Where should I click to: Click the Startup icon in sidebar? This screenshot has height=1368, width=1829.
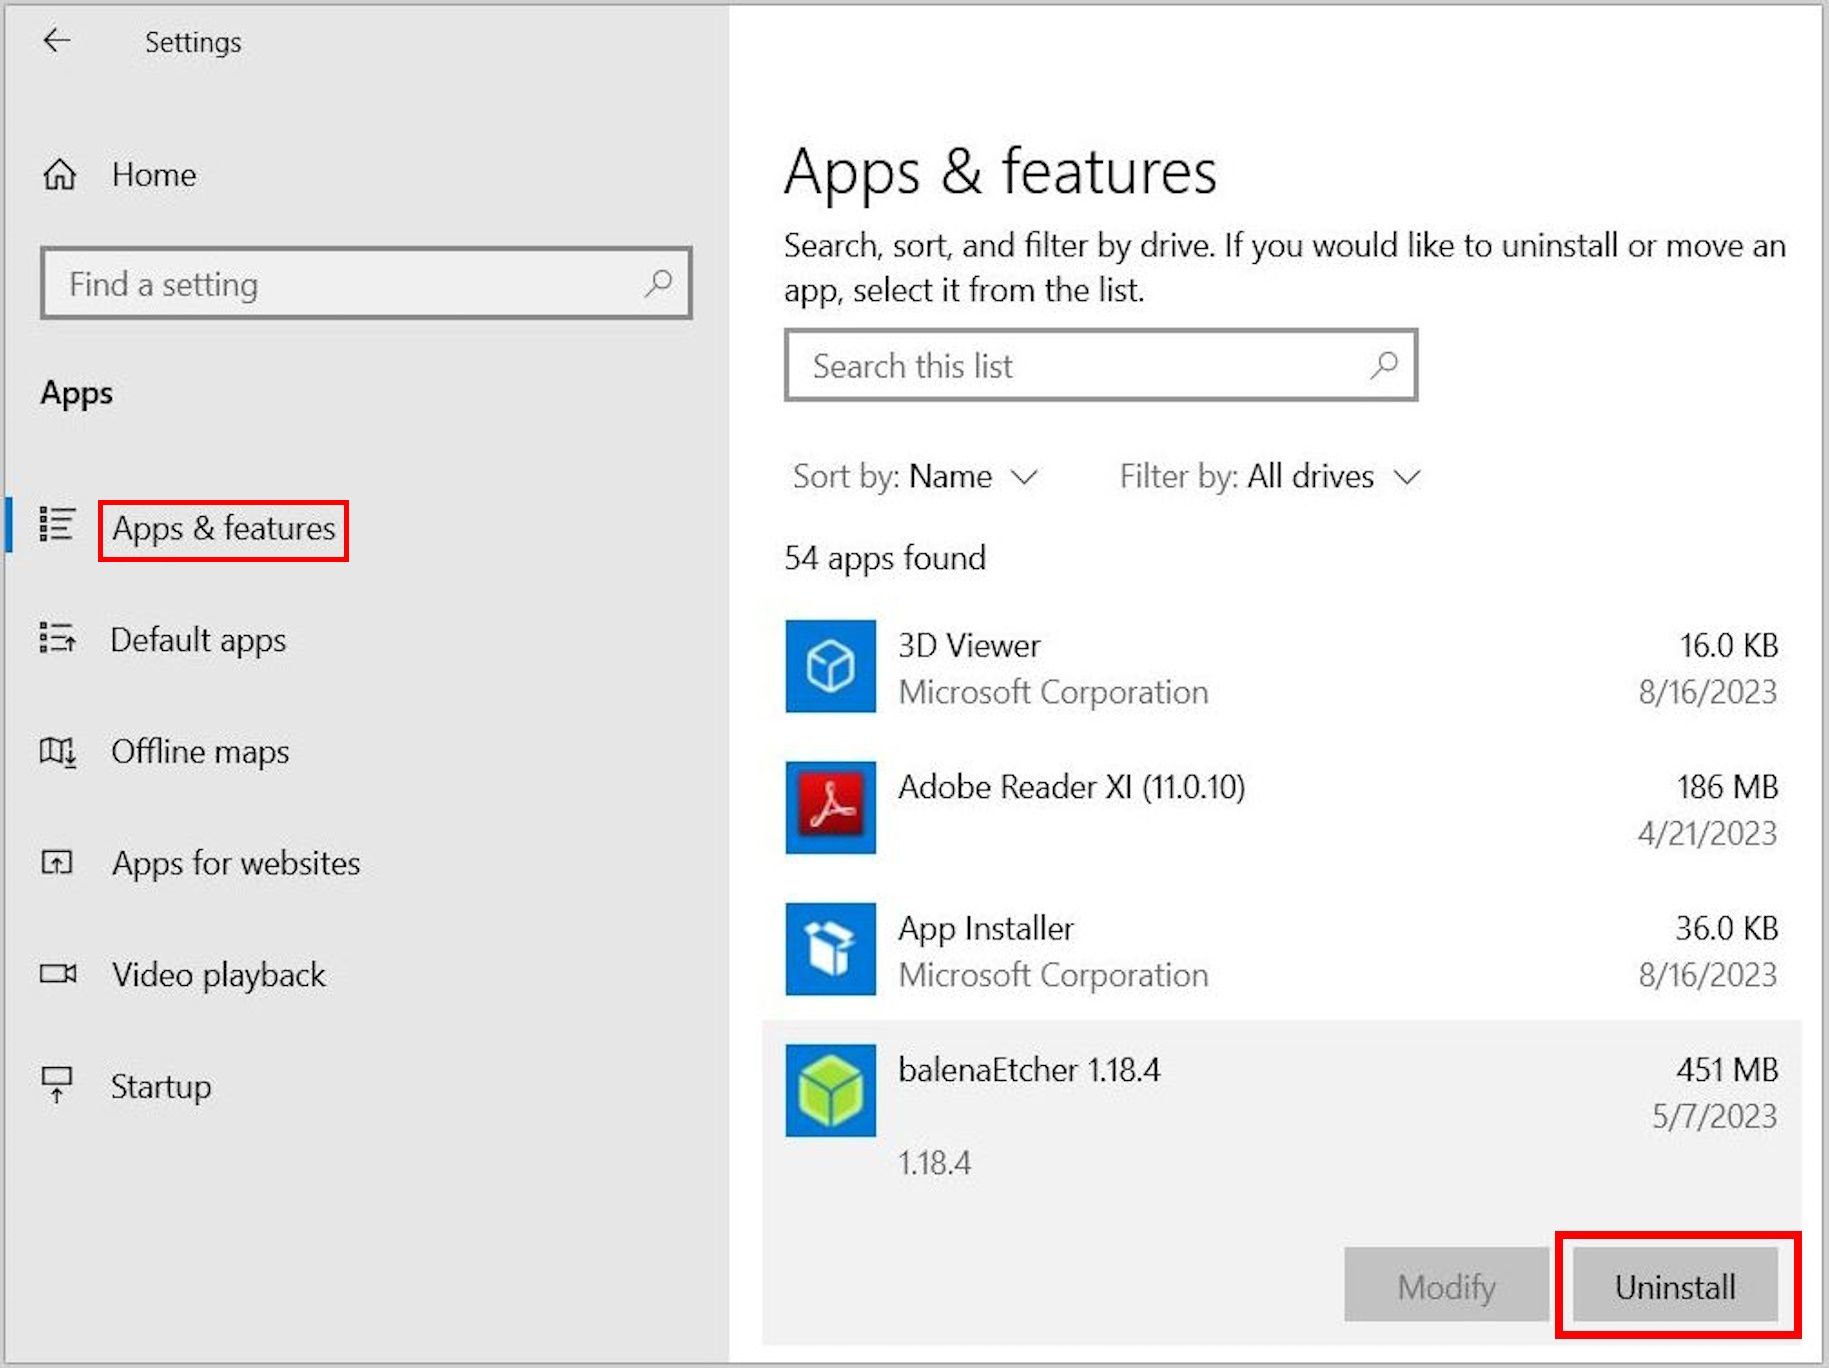click(57, 1085)
